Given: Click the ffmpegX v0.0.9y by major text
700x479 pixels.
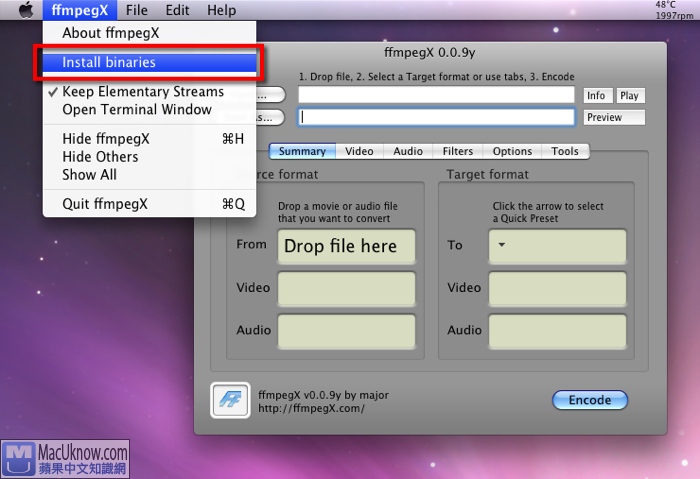Looking at the screenshot, I should pyautogui.click(x=323, y=395).
